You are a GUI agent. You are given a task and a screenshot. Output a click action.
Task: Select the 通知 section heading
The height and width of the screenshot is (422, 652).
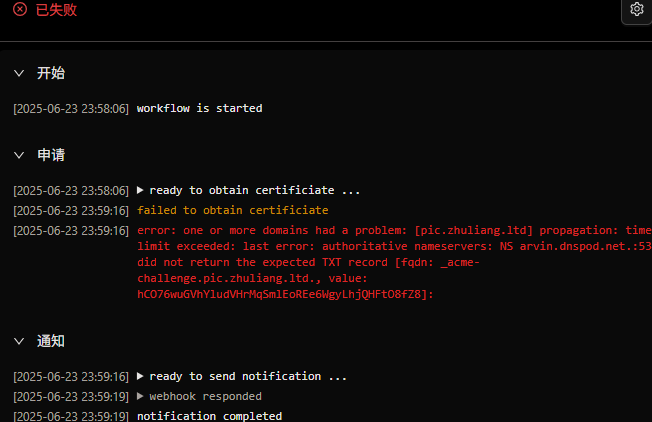[x=51, y=341]
